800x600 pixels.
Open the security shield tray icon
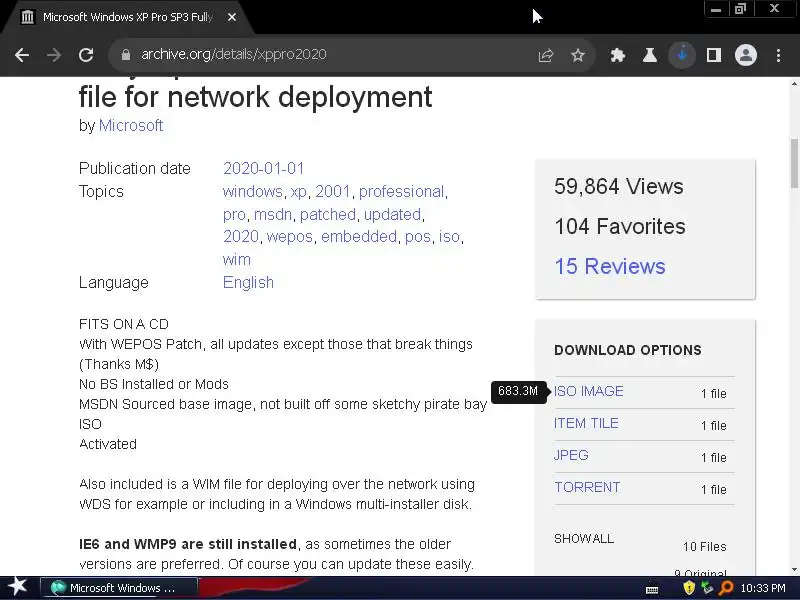(689, 588)
